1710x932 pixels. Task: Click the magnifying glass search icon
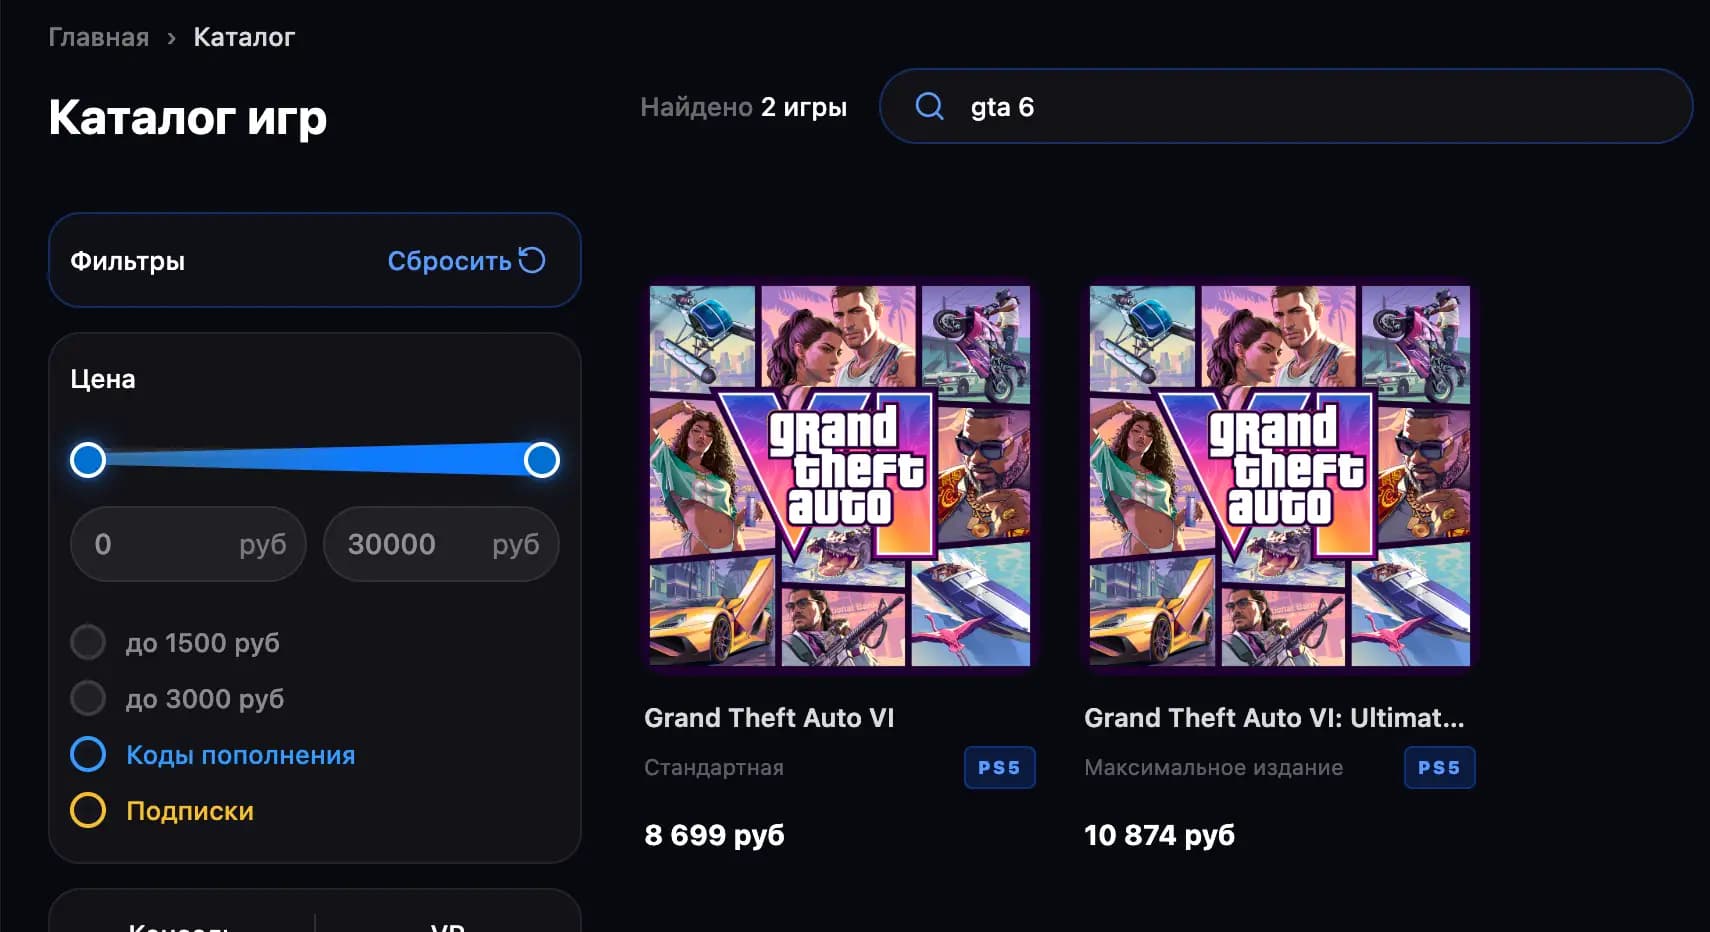coord(929,106)
